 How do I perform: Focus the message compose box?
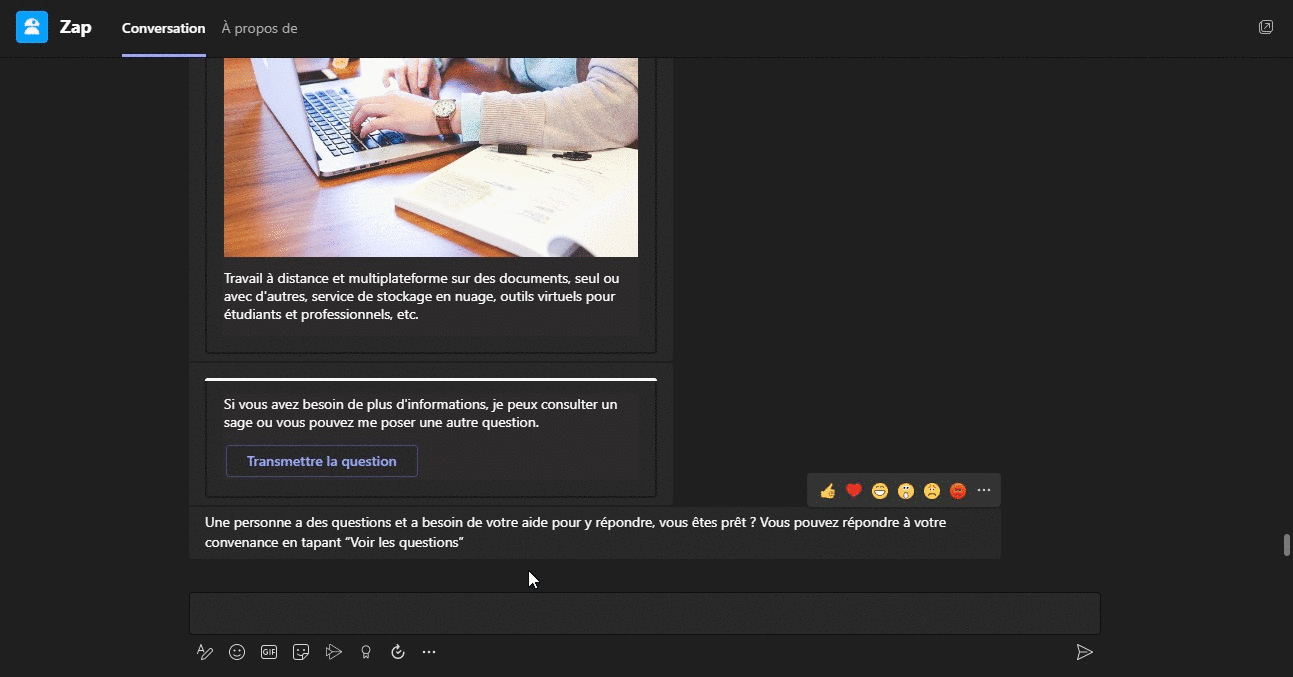645,613
